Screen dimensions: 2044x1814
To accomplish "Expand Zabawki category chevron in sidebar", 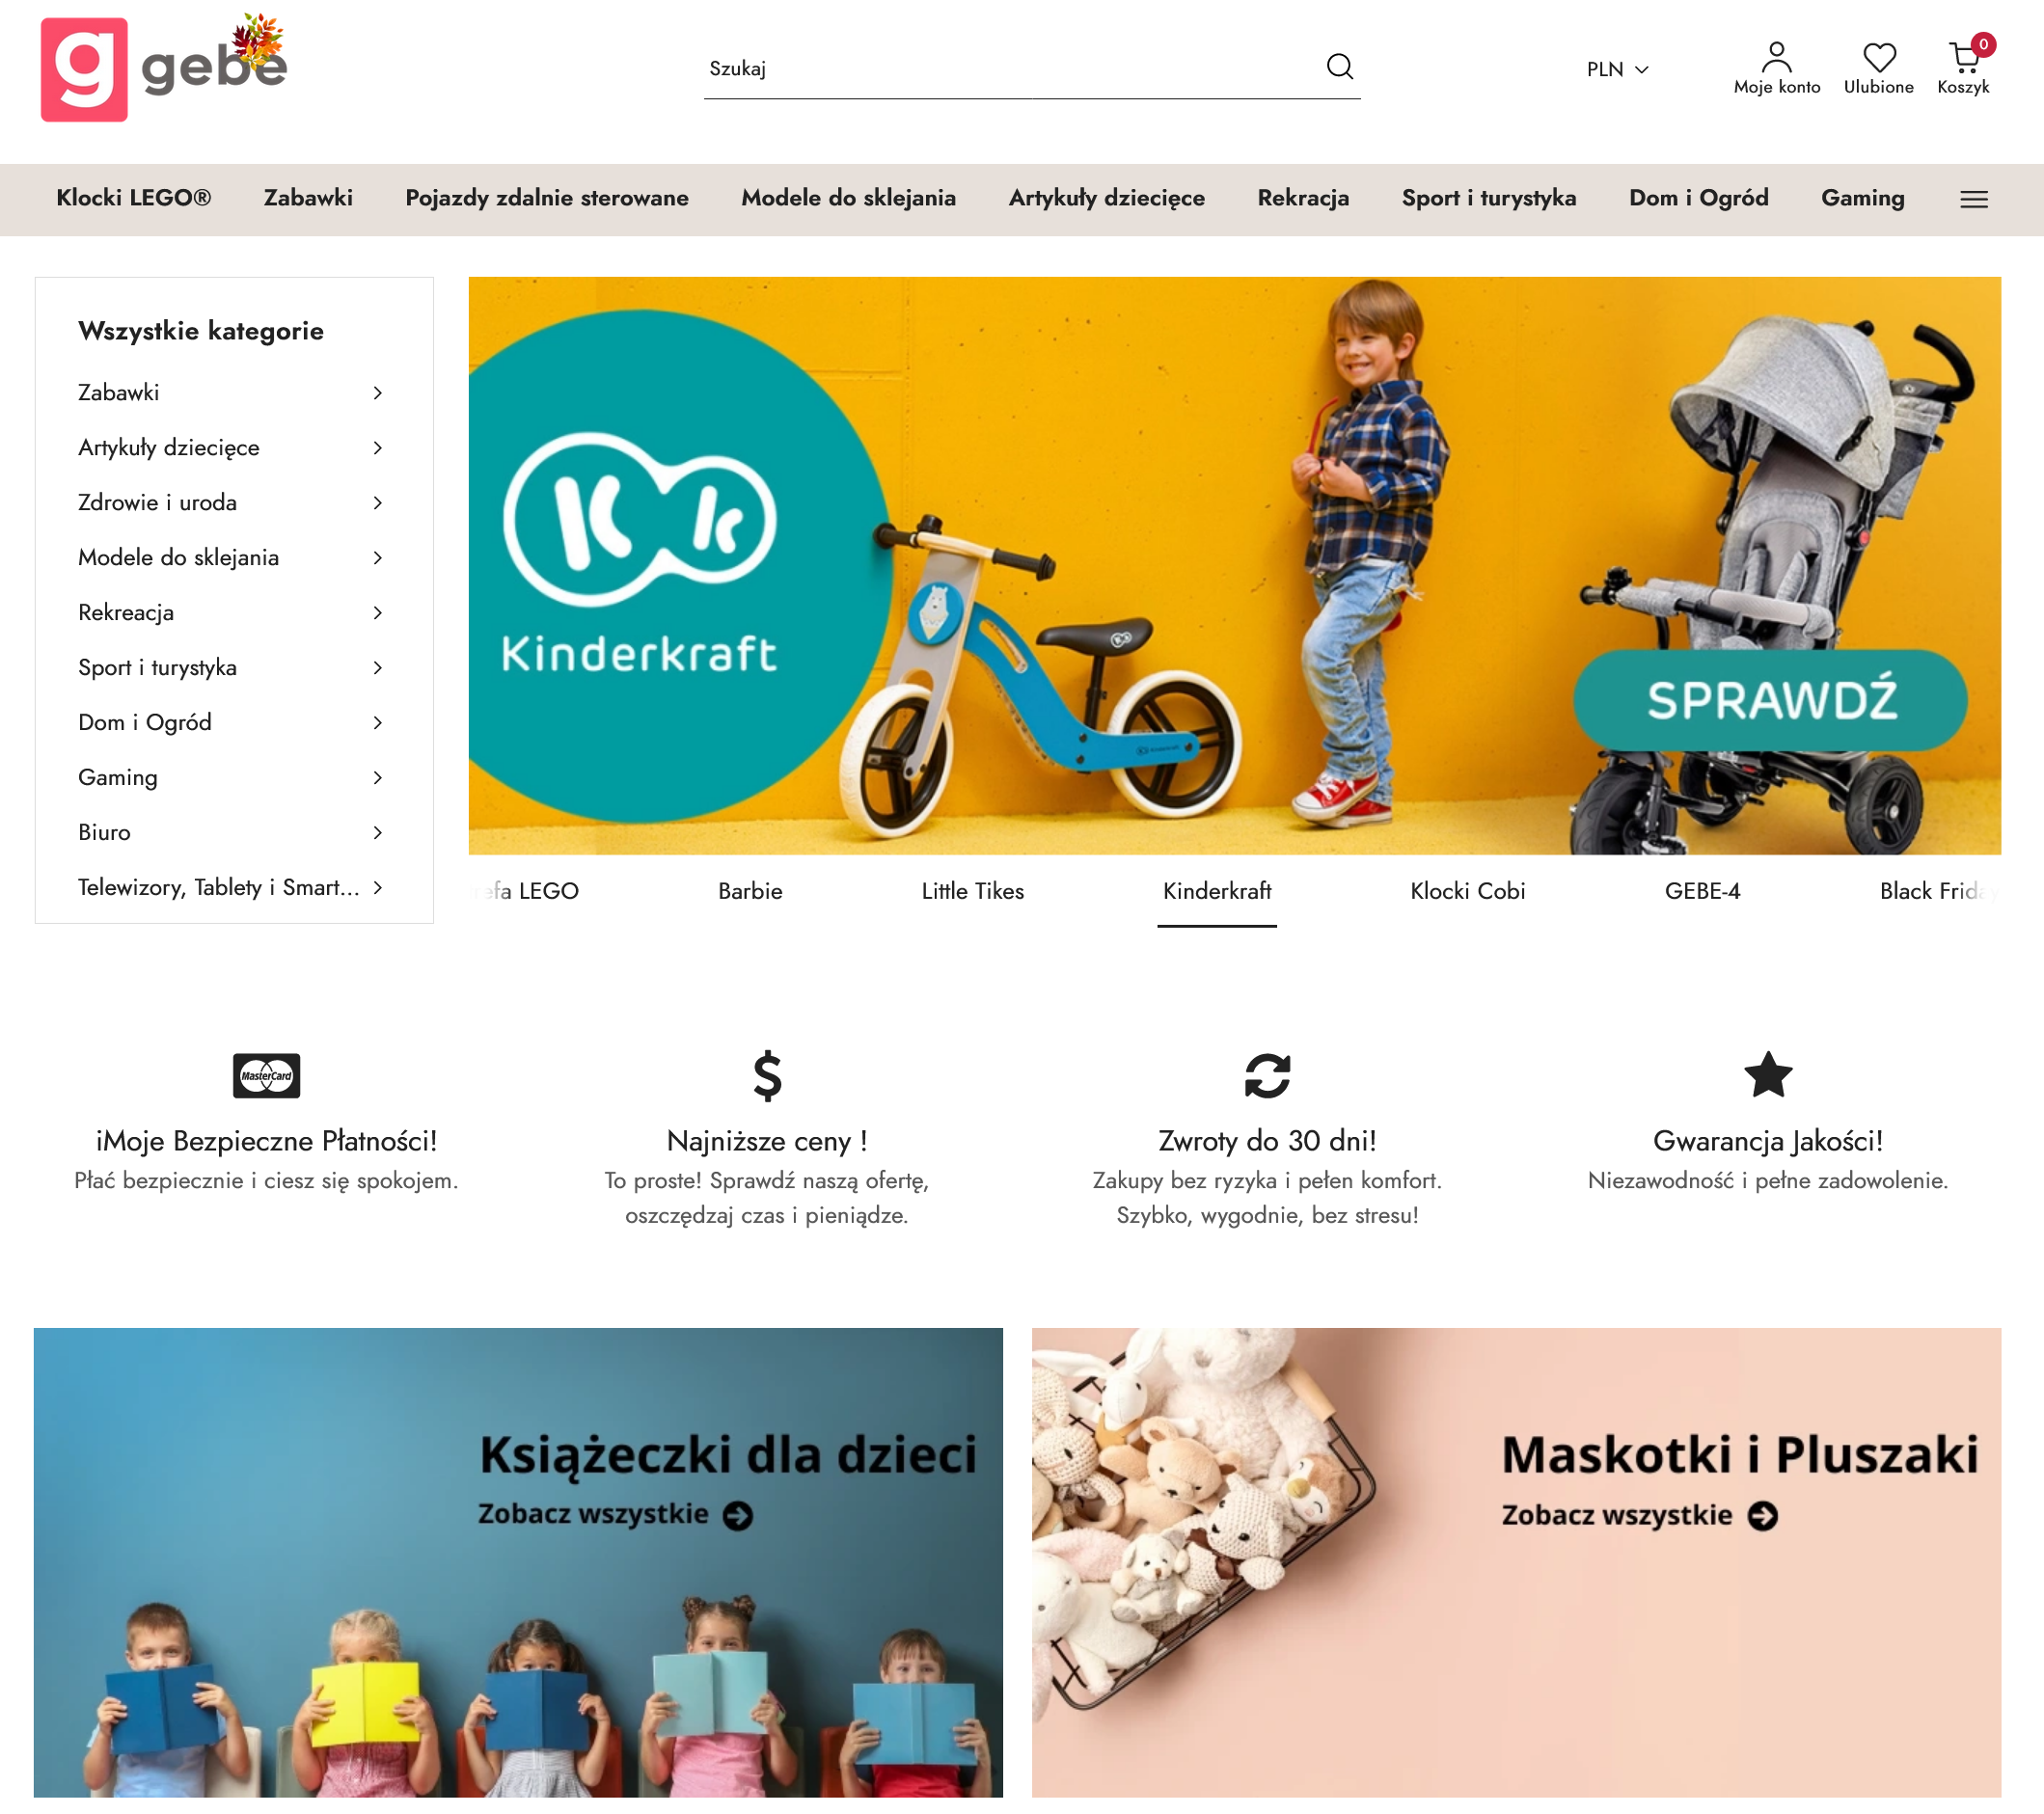I will pyautogui.click(x=378, y=393).
